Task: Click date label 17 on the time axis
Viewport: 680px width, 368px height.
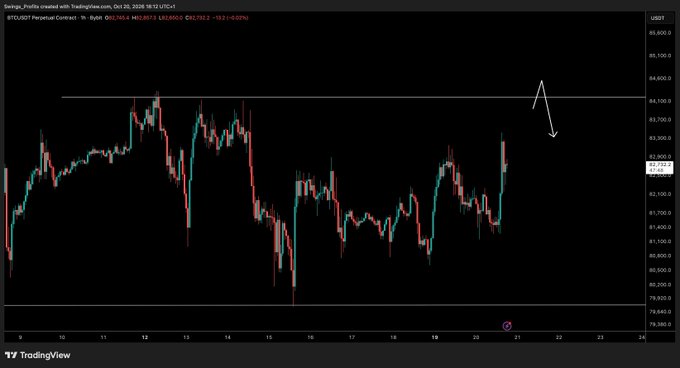Action: [x=352, y=337]
